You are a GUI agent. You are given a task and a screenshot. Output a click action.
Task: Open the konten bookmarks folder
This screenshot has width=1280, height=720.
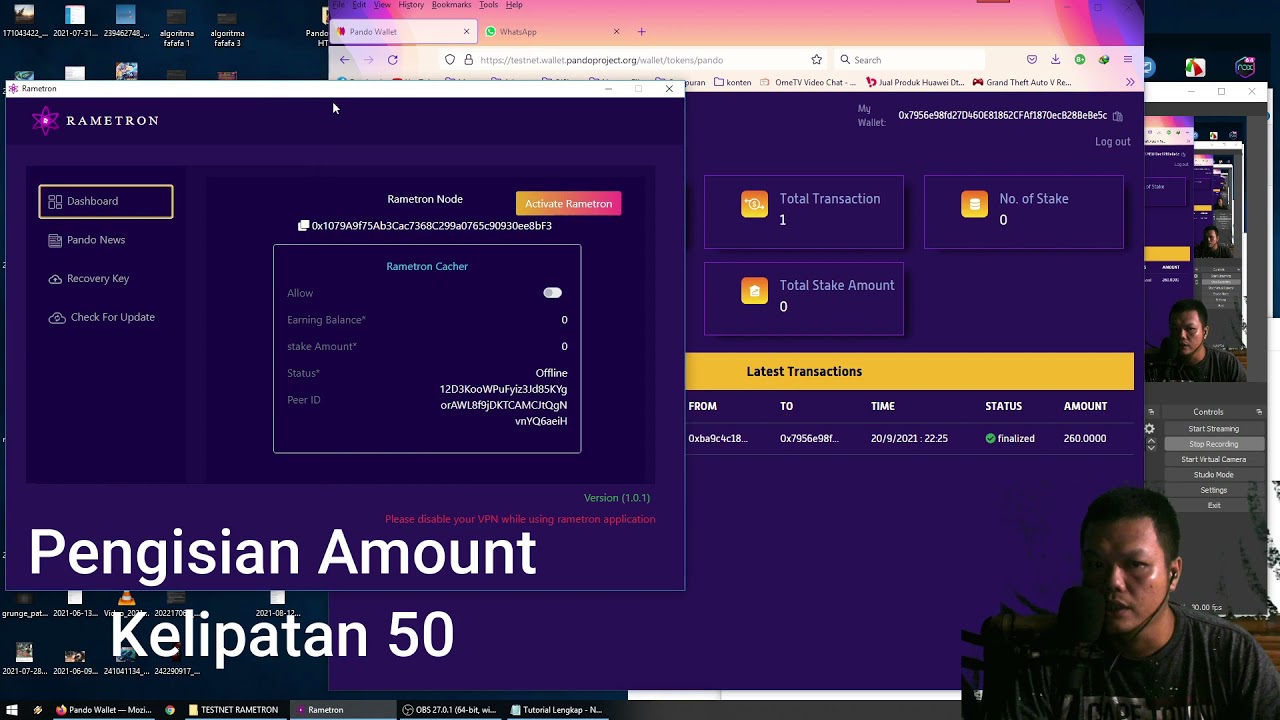click(x=732, y=82)
